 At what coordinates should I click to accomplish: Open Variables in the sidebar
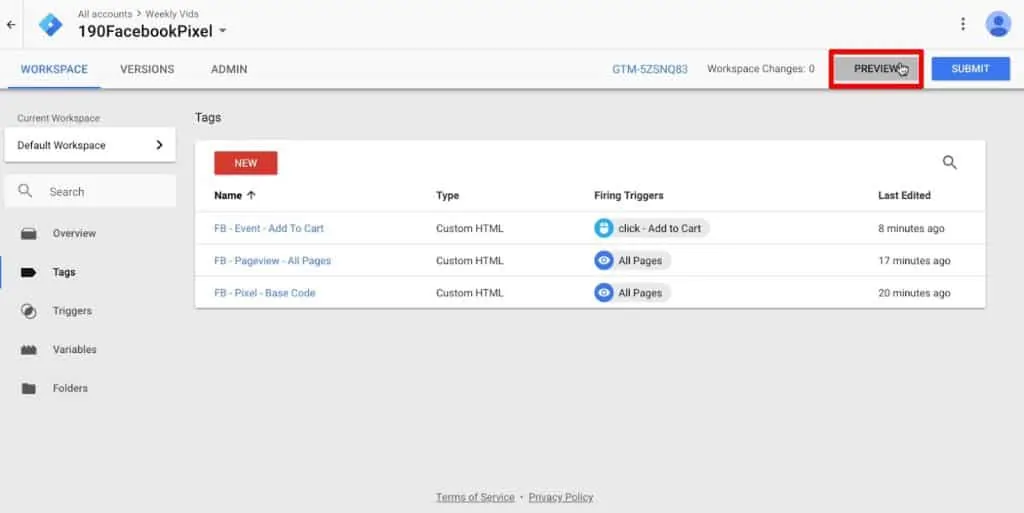[x=74, y=349]
